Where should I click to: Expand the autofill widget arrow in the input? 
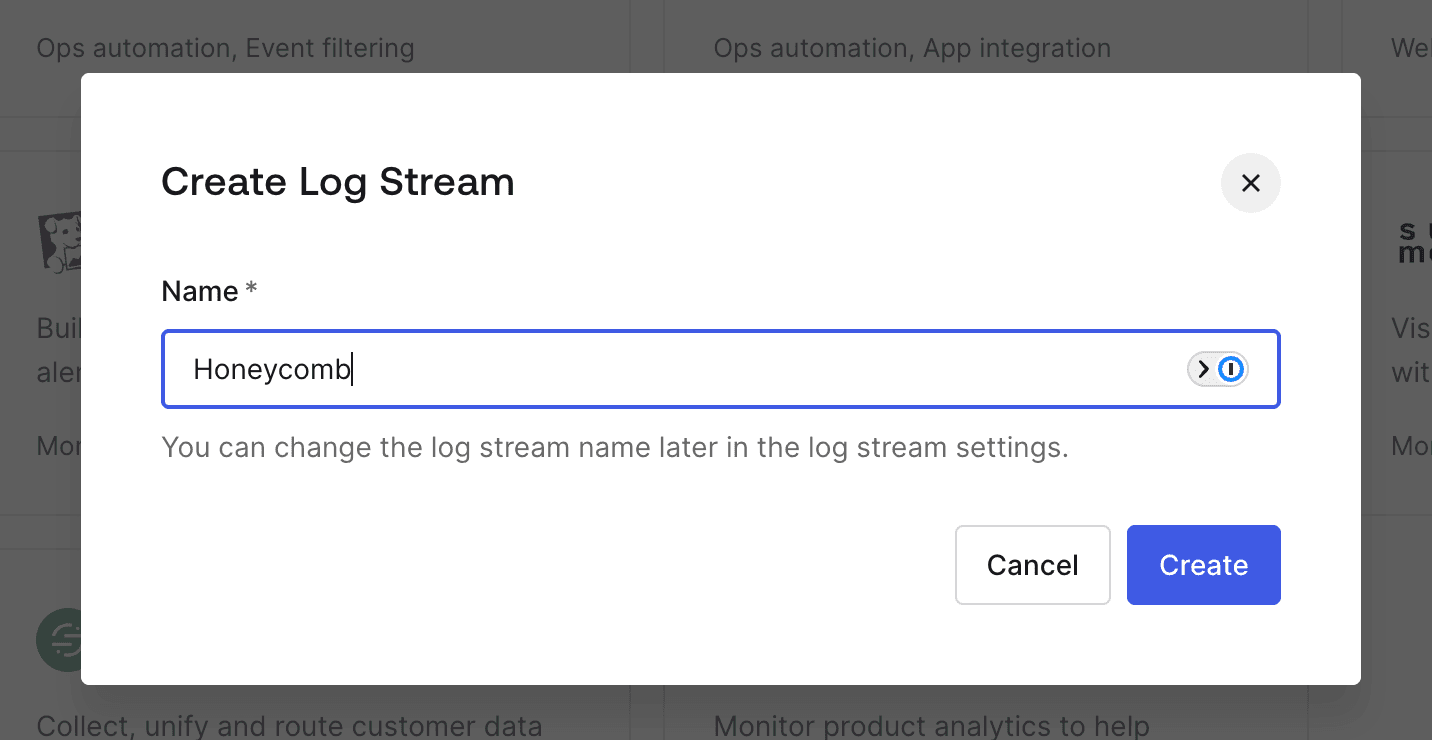[1204, 369]
